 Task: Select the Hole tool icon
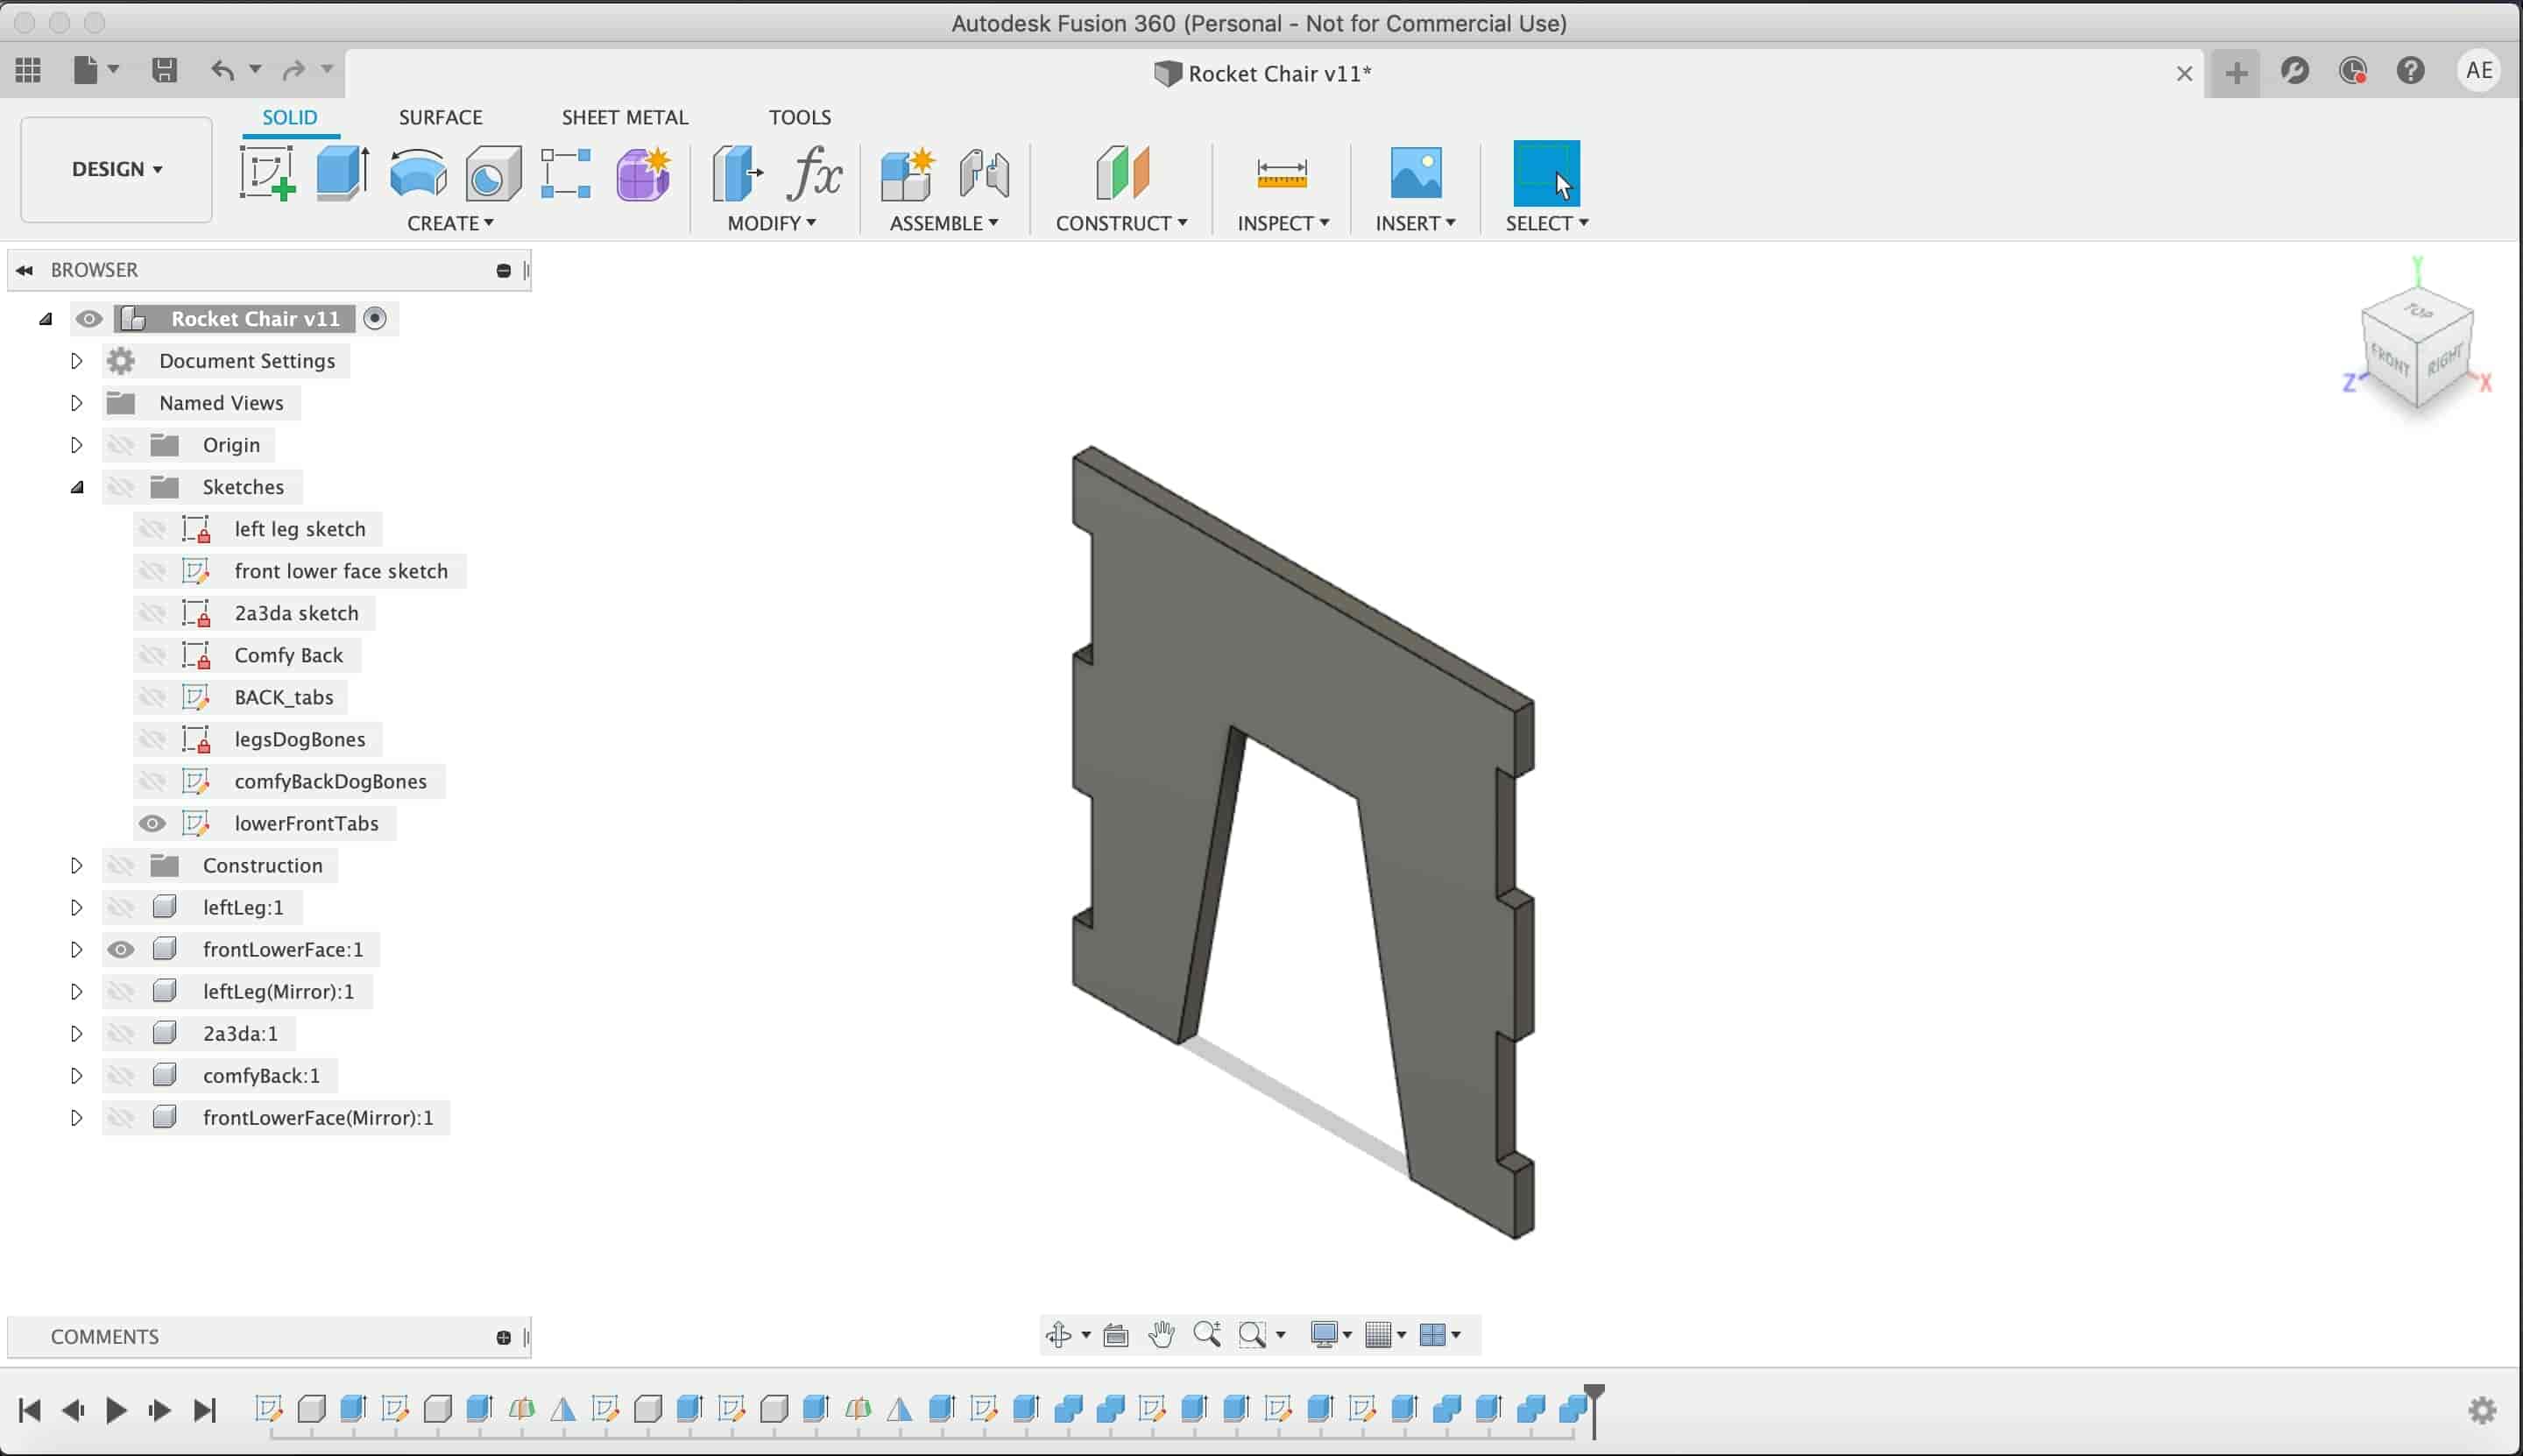pos(493,173)
